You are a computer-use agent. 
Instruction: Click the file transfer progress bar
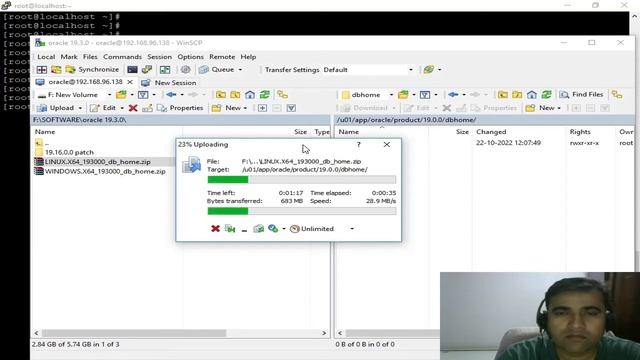pyautogui.click(x=302, y=180)
